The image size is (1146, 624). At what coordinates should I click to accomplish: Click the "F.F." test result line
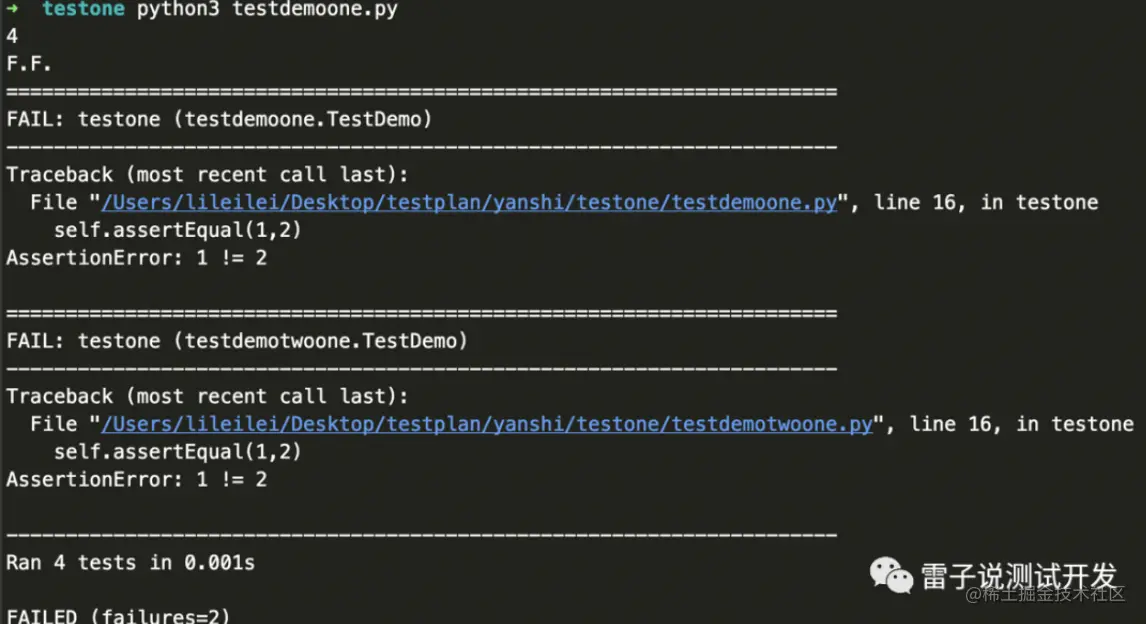29,64
